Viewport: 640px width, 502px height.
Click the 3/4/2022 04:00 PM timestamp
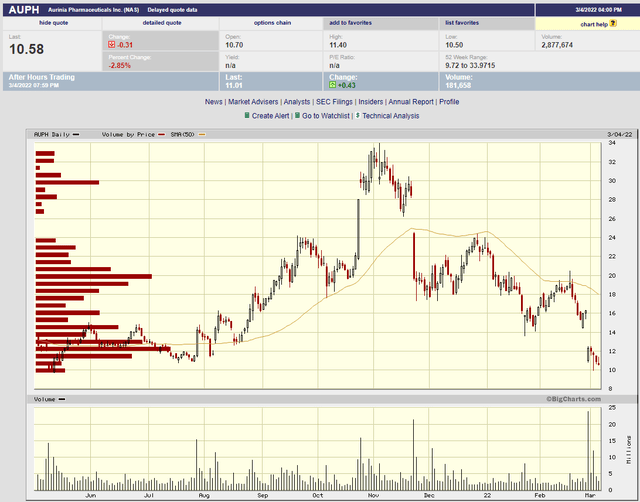tap(599, 10)
